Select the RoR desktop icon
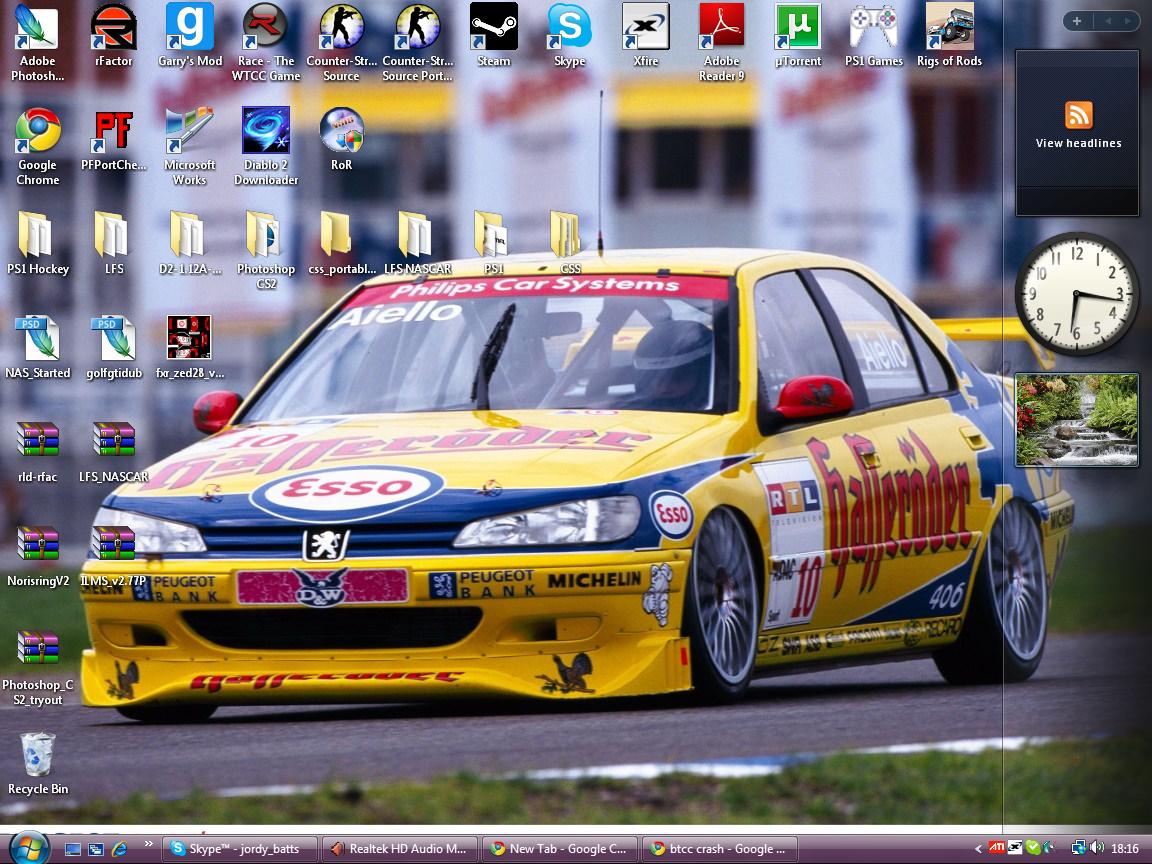The width and height of the screenshot is (1152, 864). tap(342, 139)
